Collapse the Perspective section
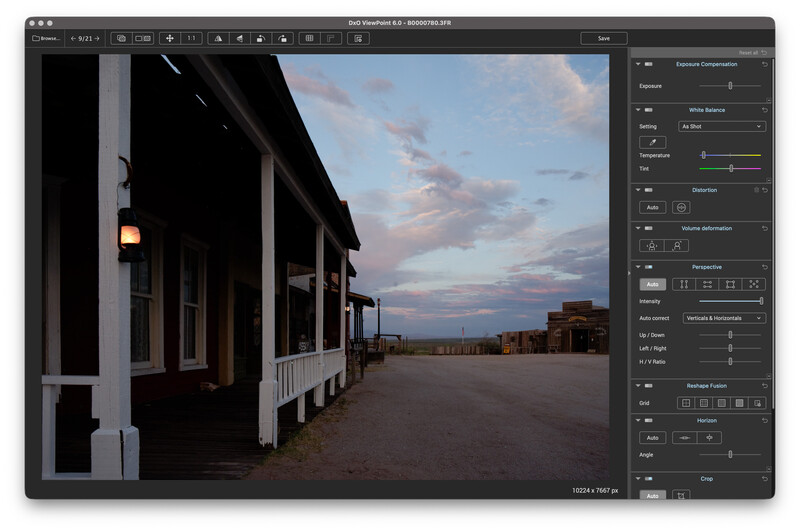The image size is (800, 532). tap(638, 267)
